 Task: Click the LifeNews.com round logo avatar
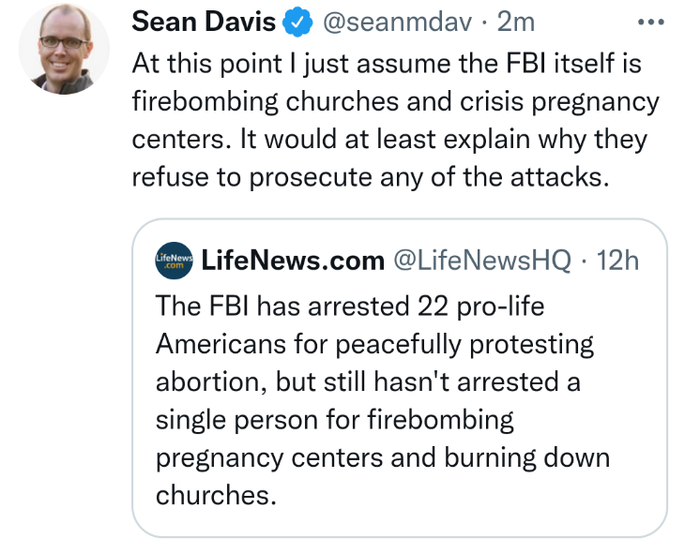coord(173,261)
